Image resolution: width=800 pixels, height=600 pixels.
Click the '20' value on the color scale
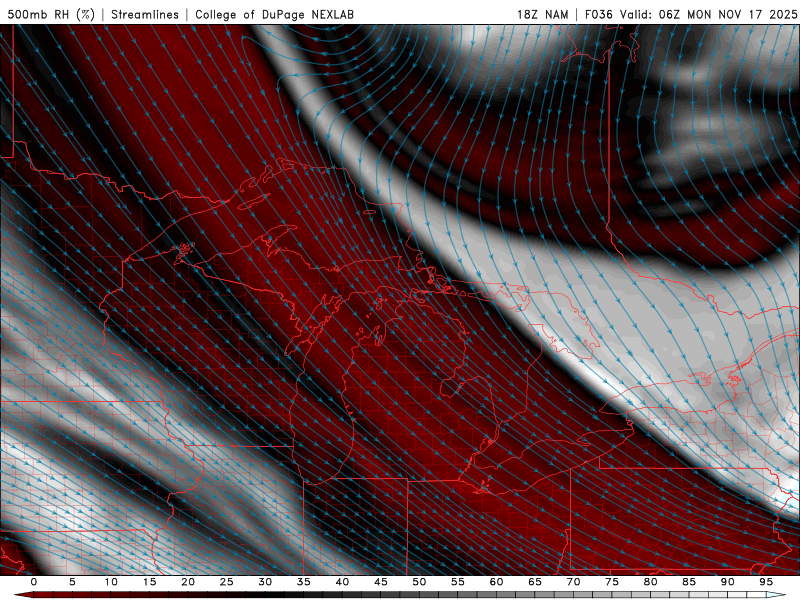pos(188,582)
